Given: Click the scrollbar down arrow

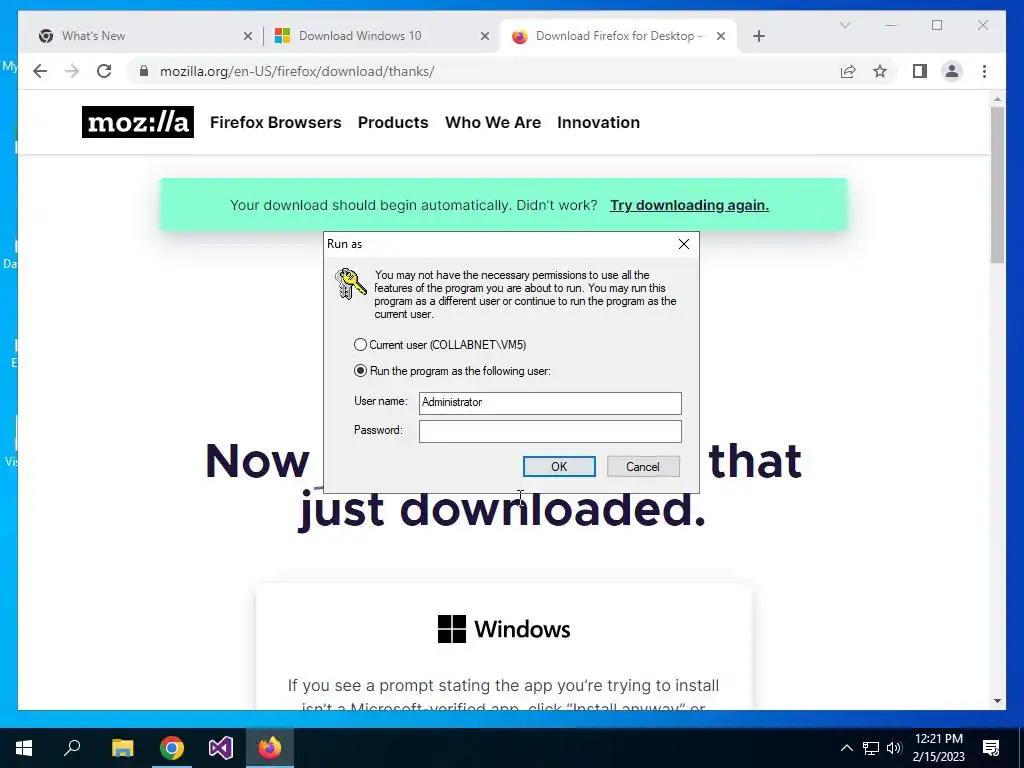Looking at the screenshot, I should coord(997,701).
